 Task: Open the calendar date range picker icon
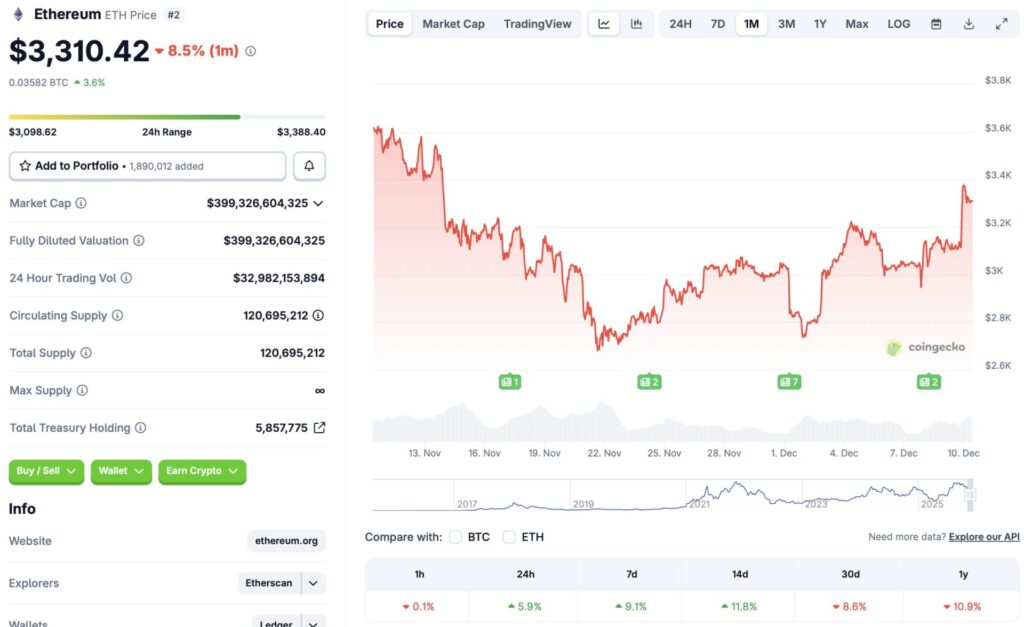[x=935, y=23]
